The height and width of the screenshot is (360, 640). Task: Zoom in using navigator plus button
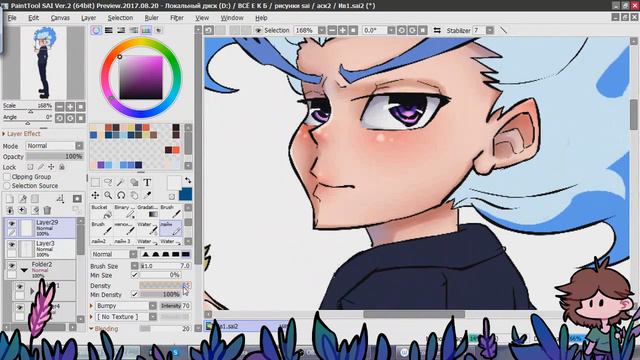coord(70,107)
